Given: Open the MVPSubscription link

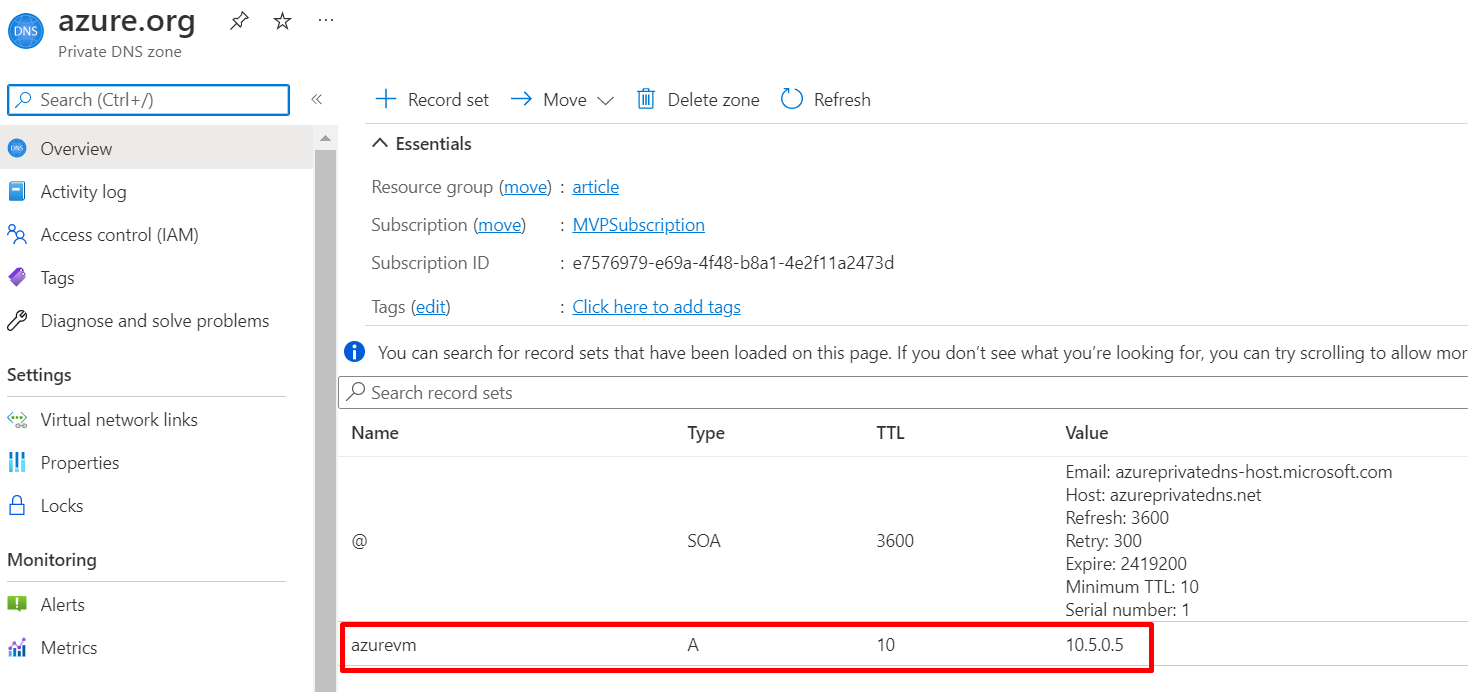Looking at the screenshot, I should pyautogui.click(x=638, y=225).
